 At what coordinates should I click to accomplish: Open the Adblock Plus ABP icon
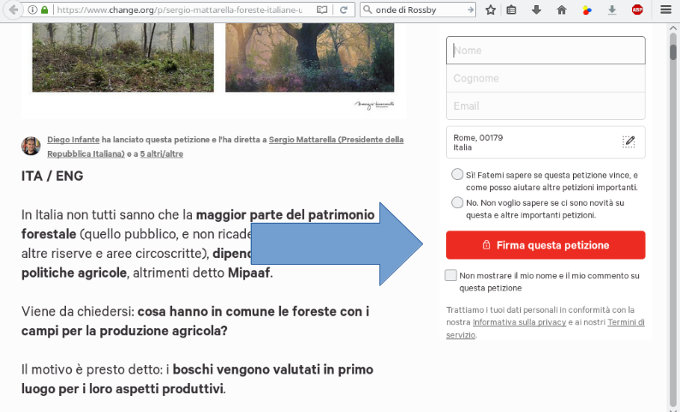point(638,10)
